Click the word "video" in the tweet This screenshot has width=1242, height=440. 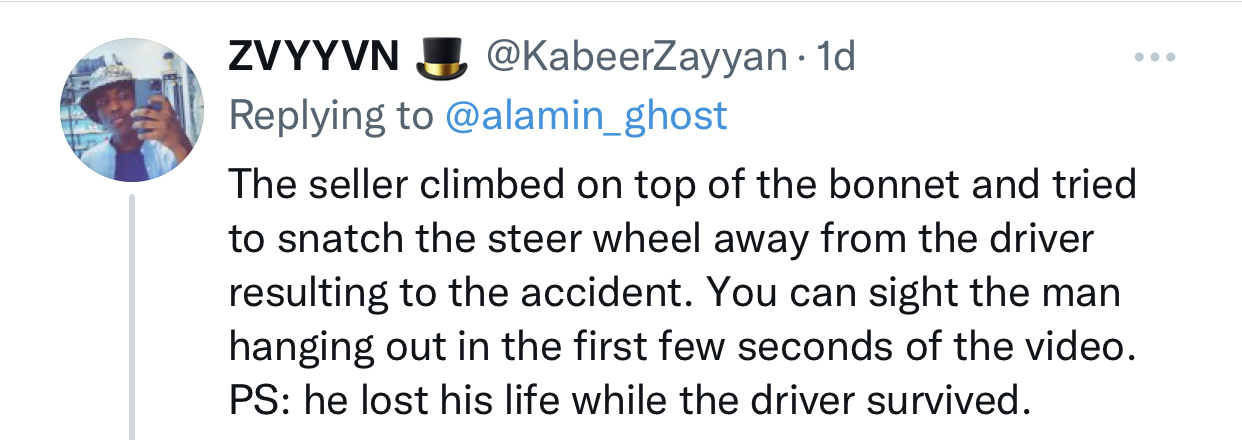point(1067,347)
